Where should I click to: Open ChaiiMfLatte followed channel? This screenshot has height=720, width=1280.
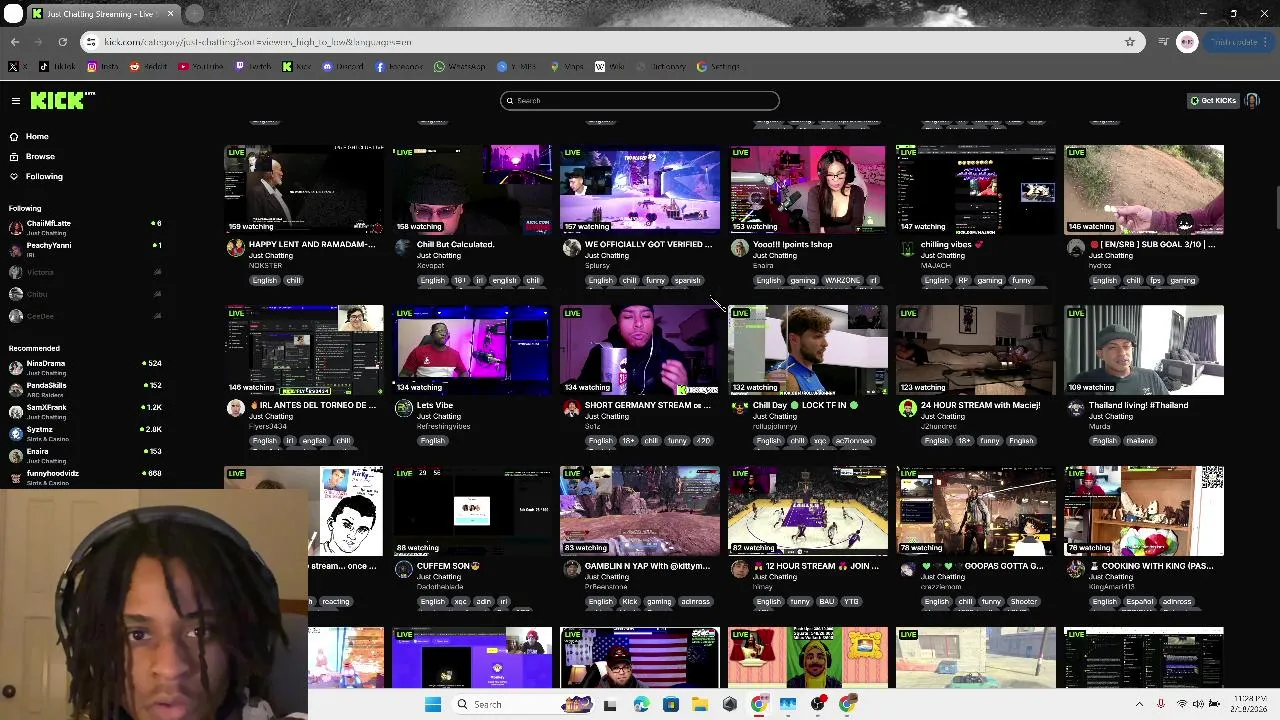tap(85, 227)
